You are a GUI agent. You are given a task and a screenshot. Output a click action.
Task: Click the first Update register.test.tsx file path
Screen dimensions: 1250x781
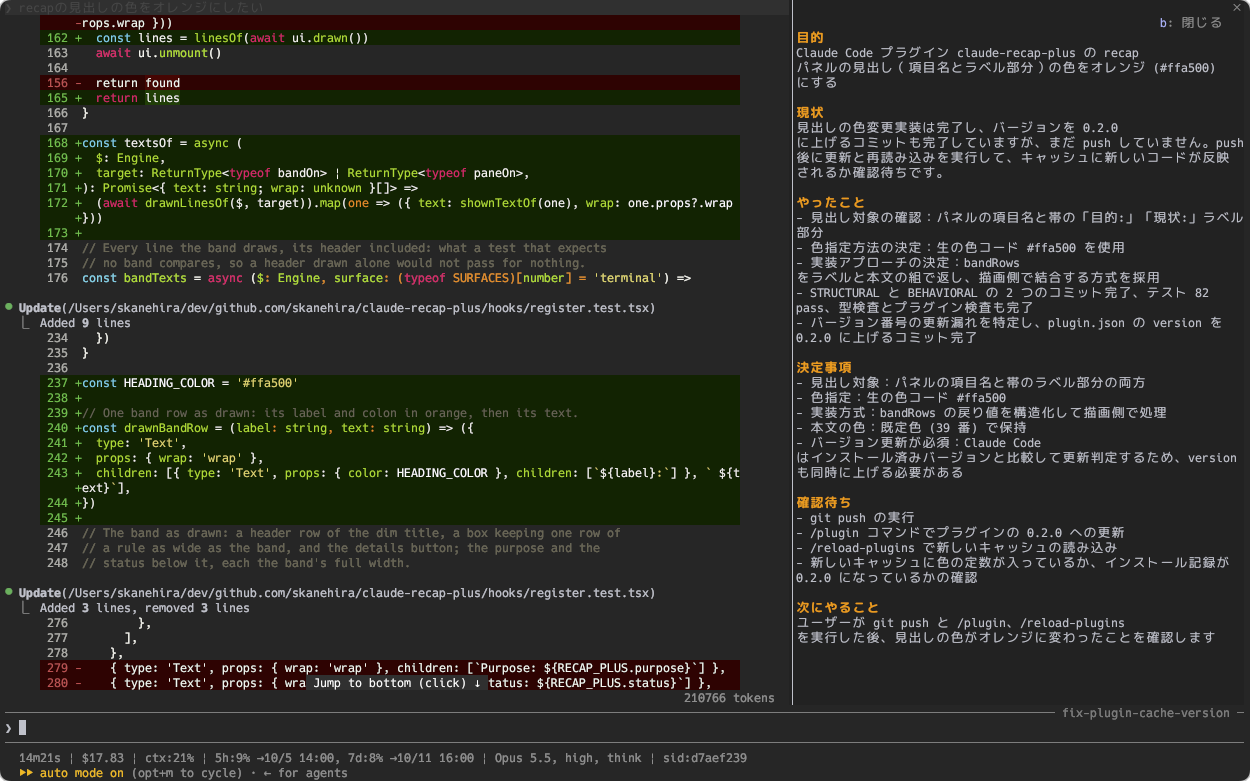(x=358, y=308)
